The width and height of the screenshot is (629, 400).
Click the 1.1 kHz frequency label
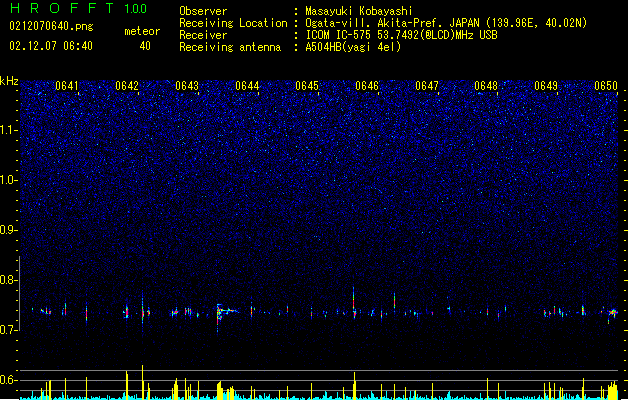[9, 130]
